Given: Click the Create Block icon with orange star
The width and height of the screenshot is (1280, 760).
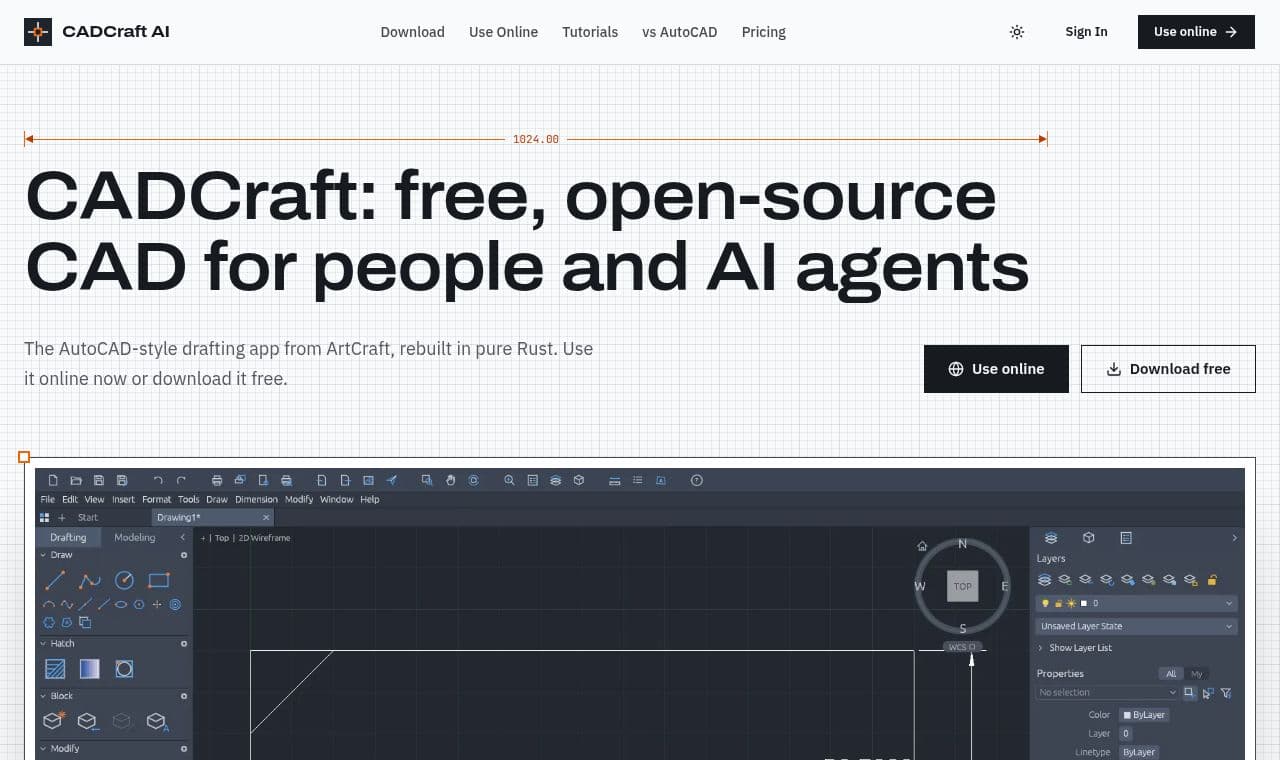Looking at the screenshot, I should [x=54, y=720].
